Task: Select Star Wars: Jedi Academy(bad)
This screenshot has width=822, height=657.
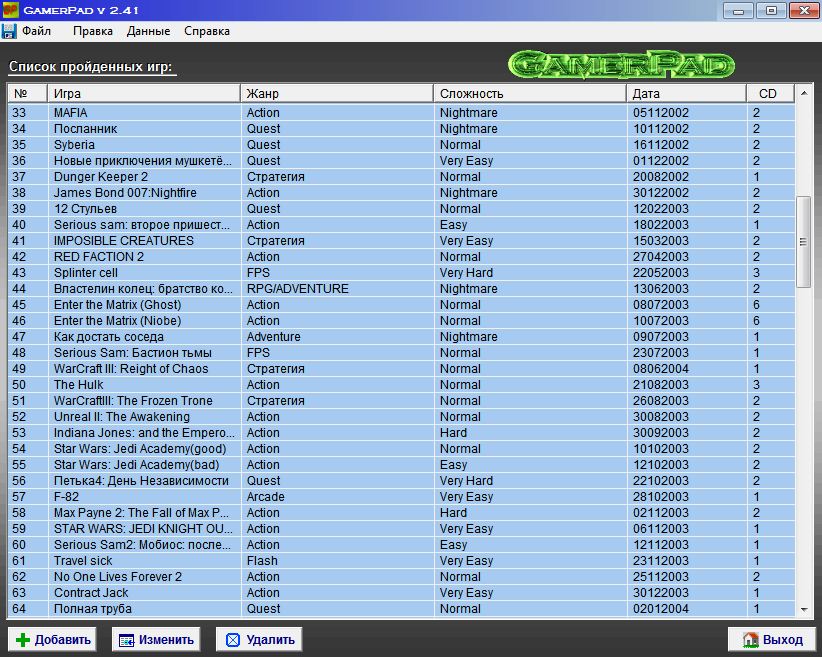Action: click(402, 465)
